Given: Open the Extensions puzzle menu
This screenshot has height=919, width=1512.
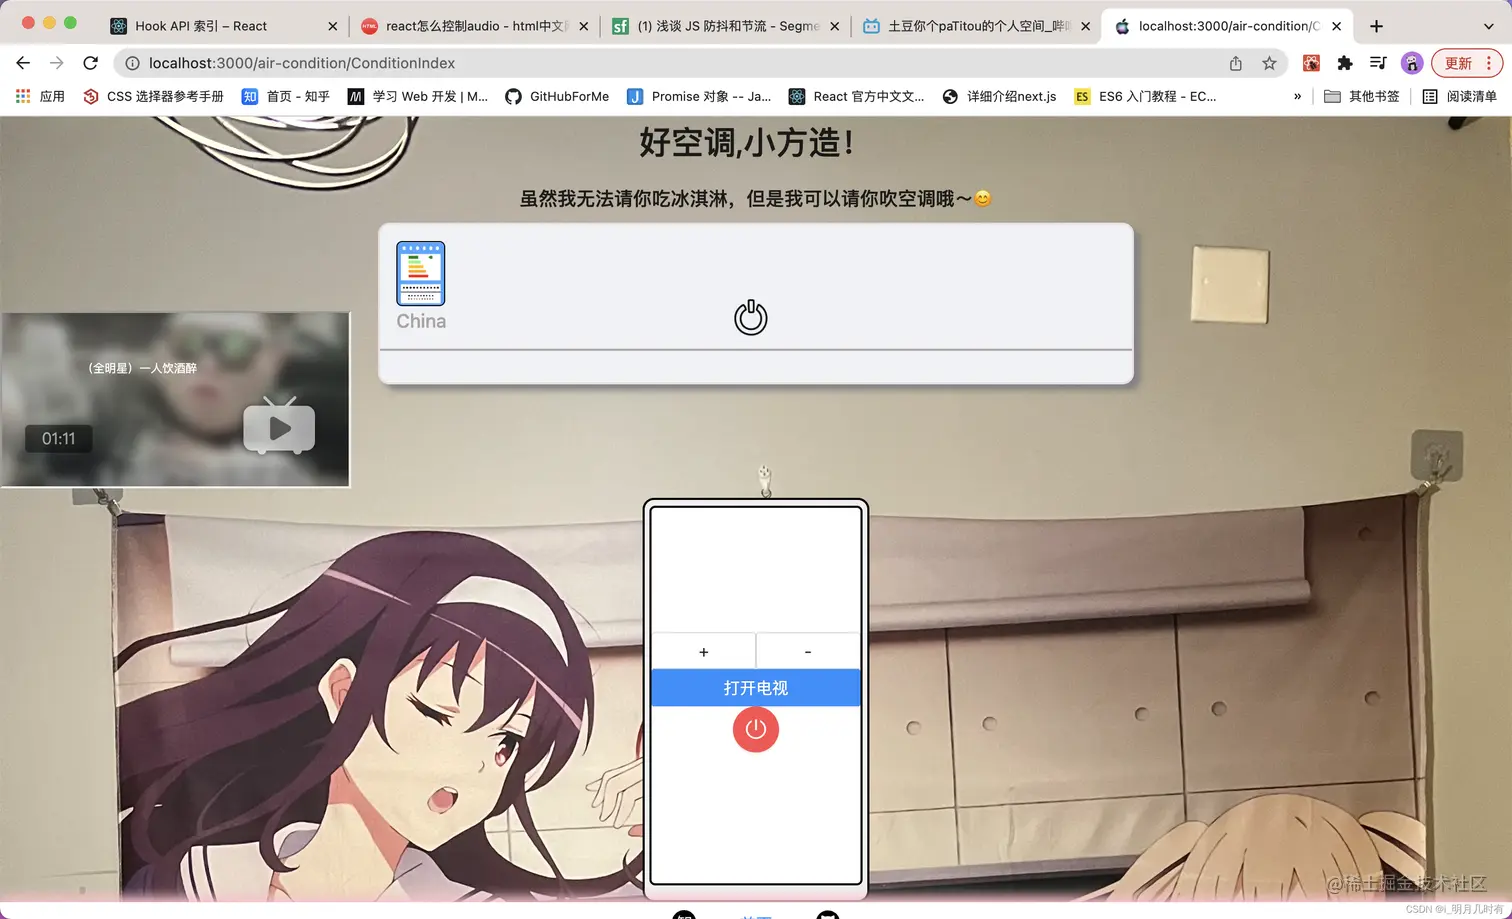Looking at the screenshot, I should [x=1345, y=63].
